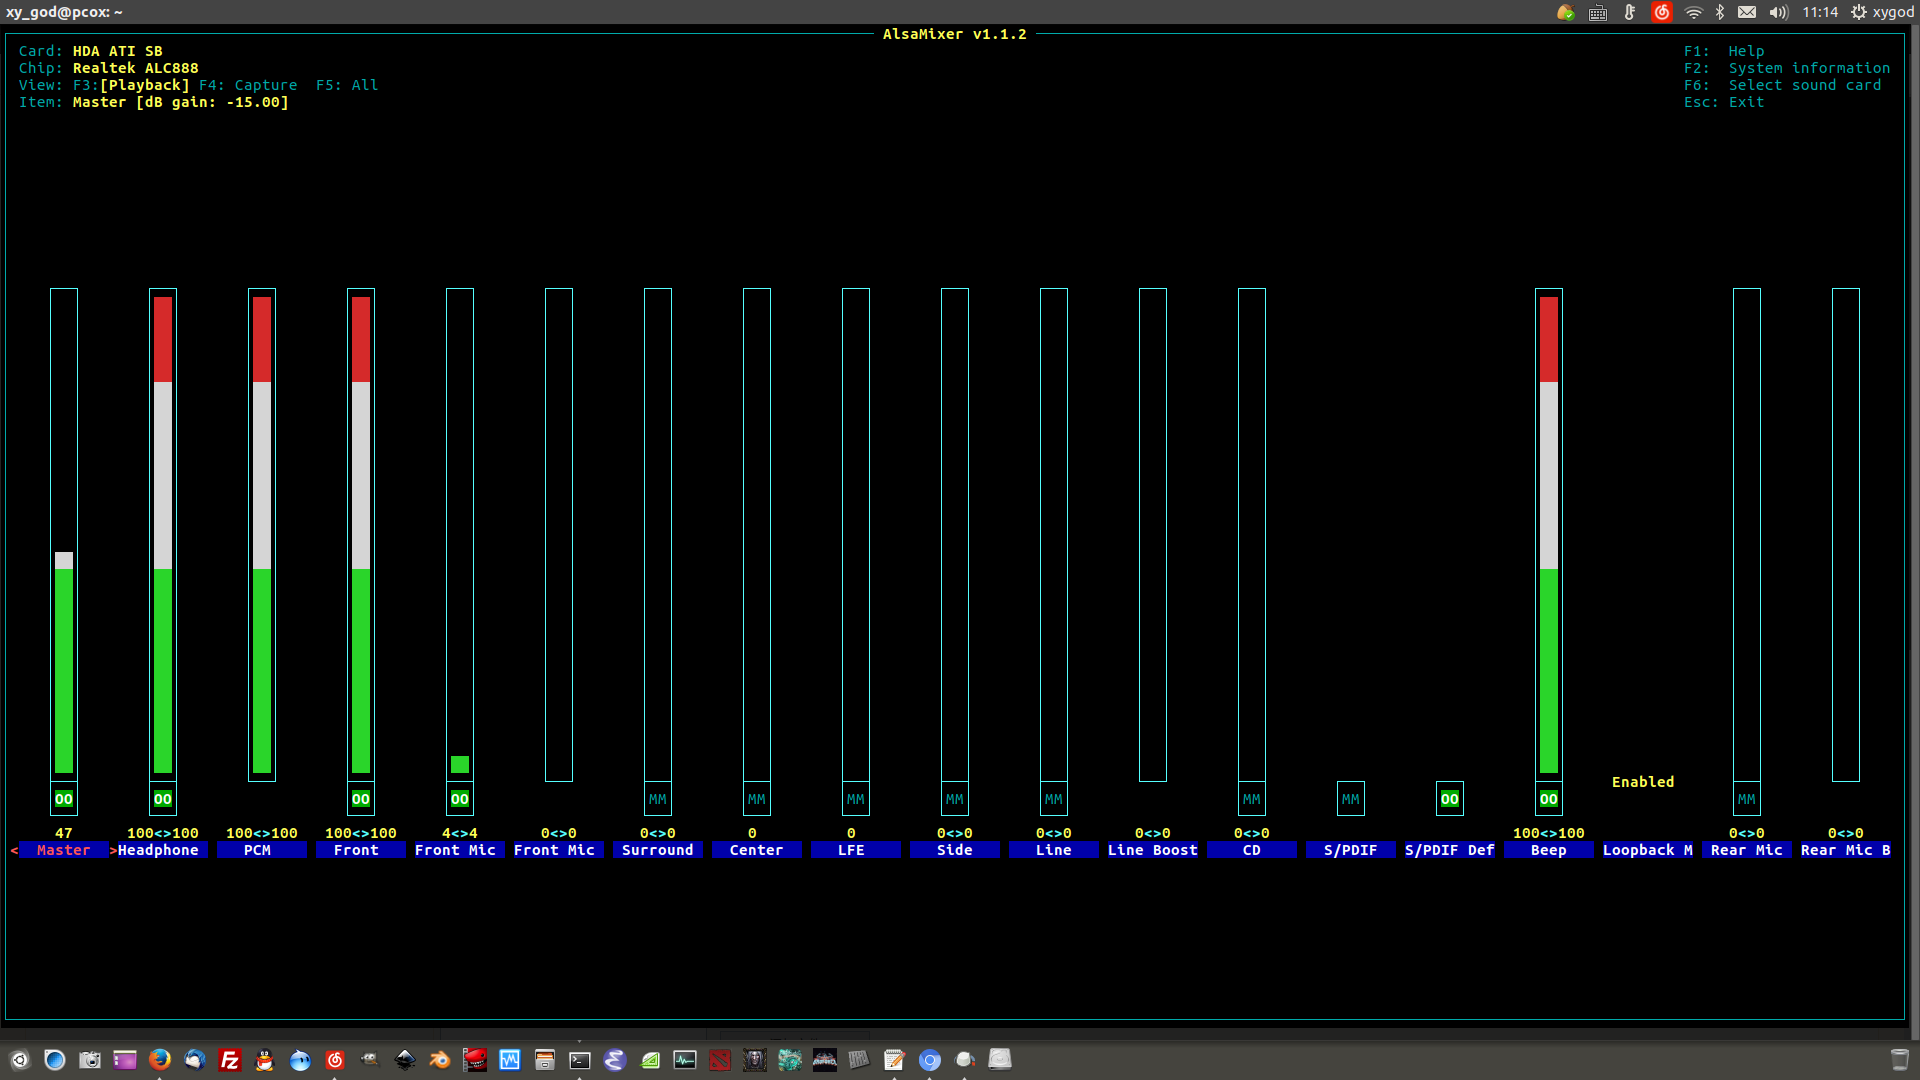Open the xygod session menu
This screenshot has height=1080, width=1920.
tap(1883, 12)
